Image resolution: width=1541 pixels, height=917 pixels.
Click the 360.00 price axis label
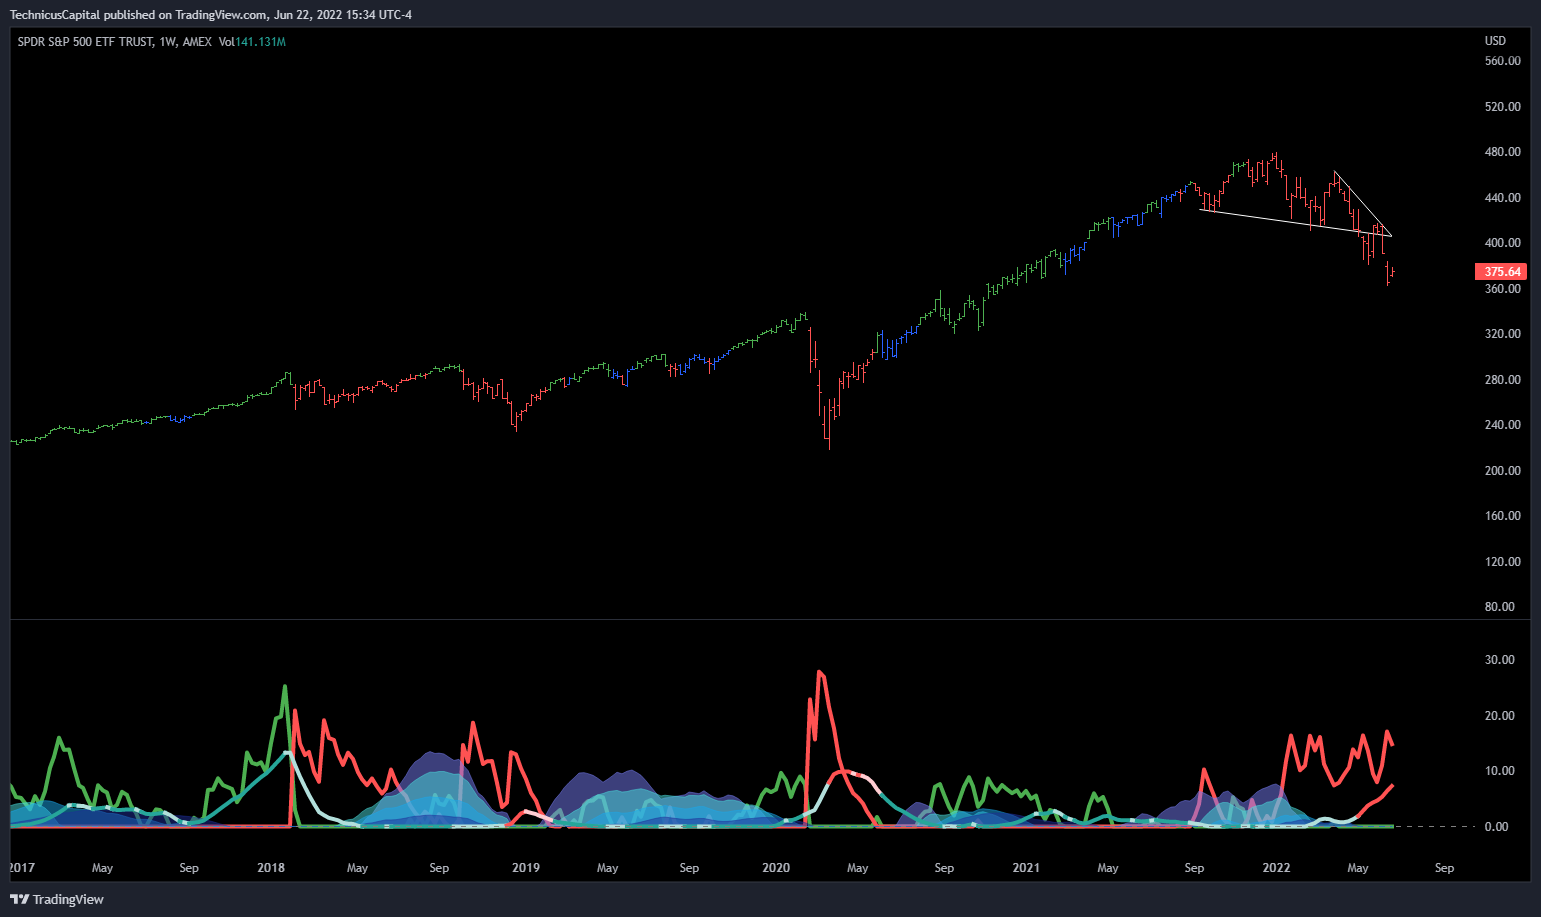coord(1502,289)
